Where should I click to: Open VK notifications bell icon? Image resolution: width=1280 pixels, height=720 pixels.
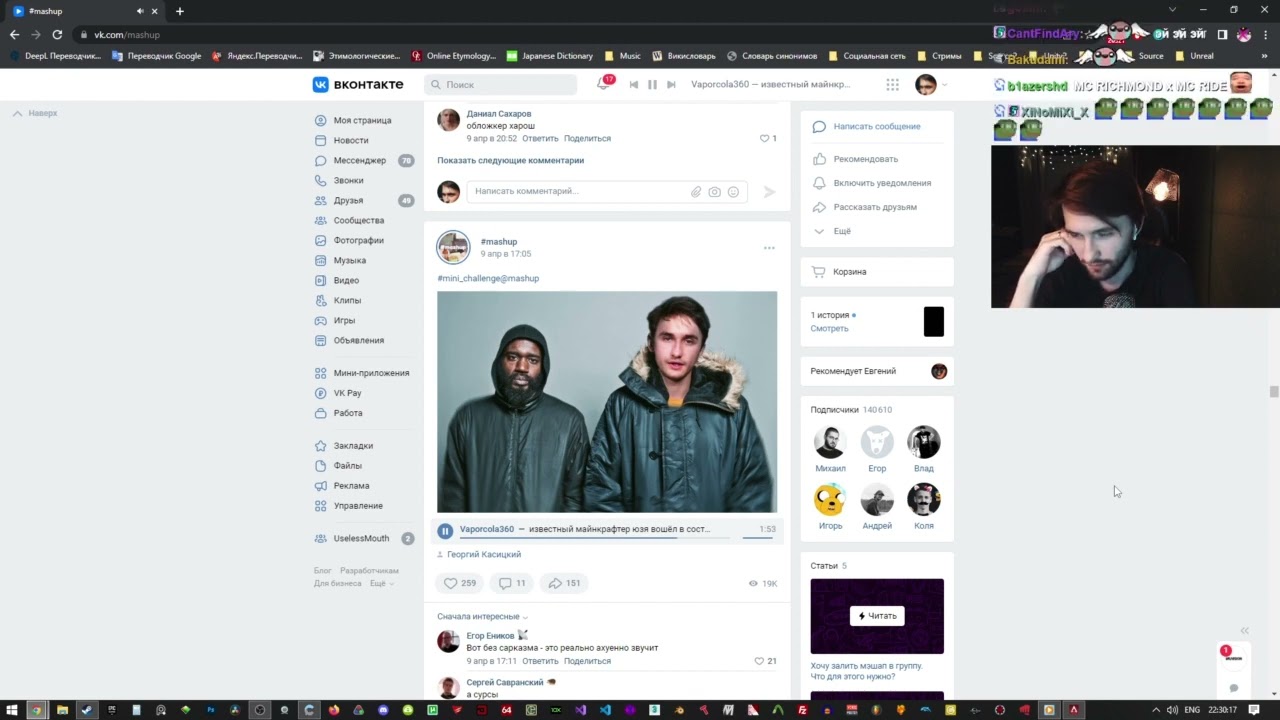(x=603, y=84)
